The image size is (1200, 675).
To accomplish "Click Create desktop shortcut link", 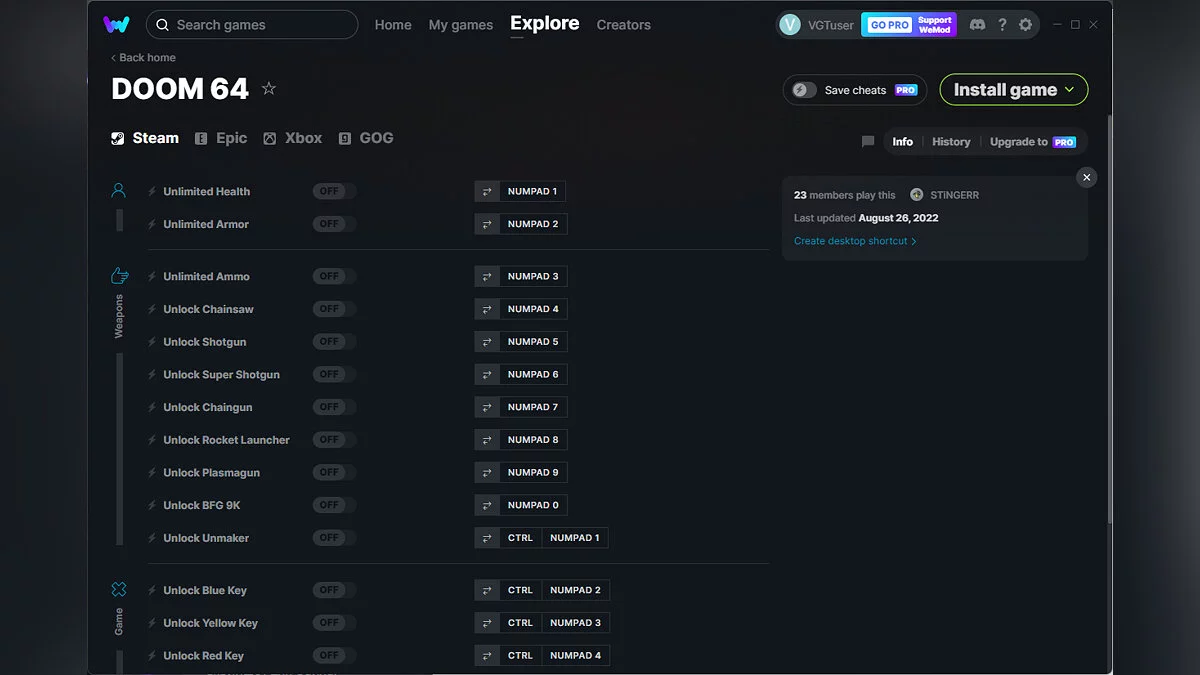I will 855,241.
